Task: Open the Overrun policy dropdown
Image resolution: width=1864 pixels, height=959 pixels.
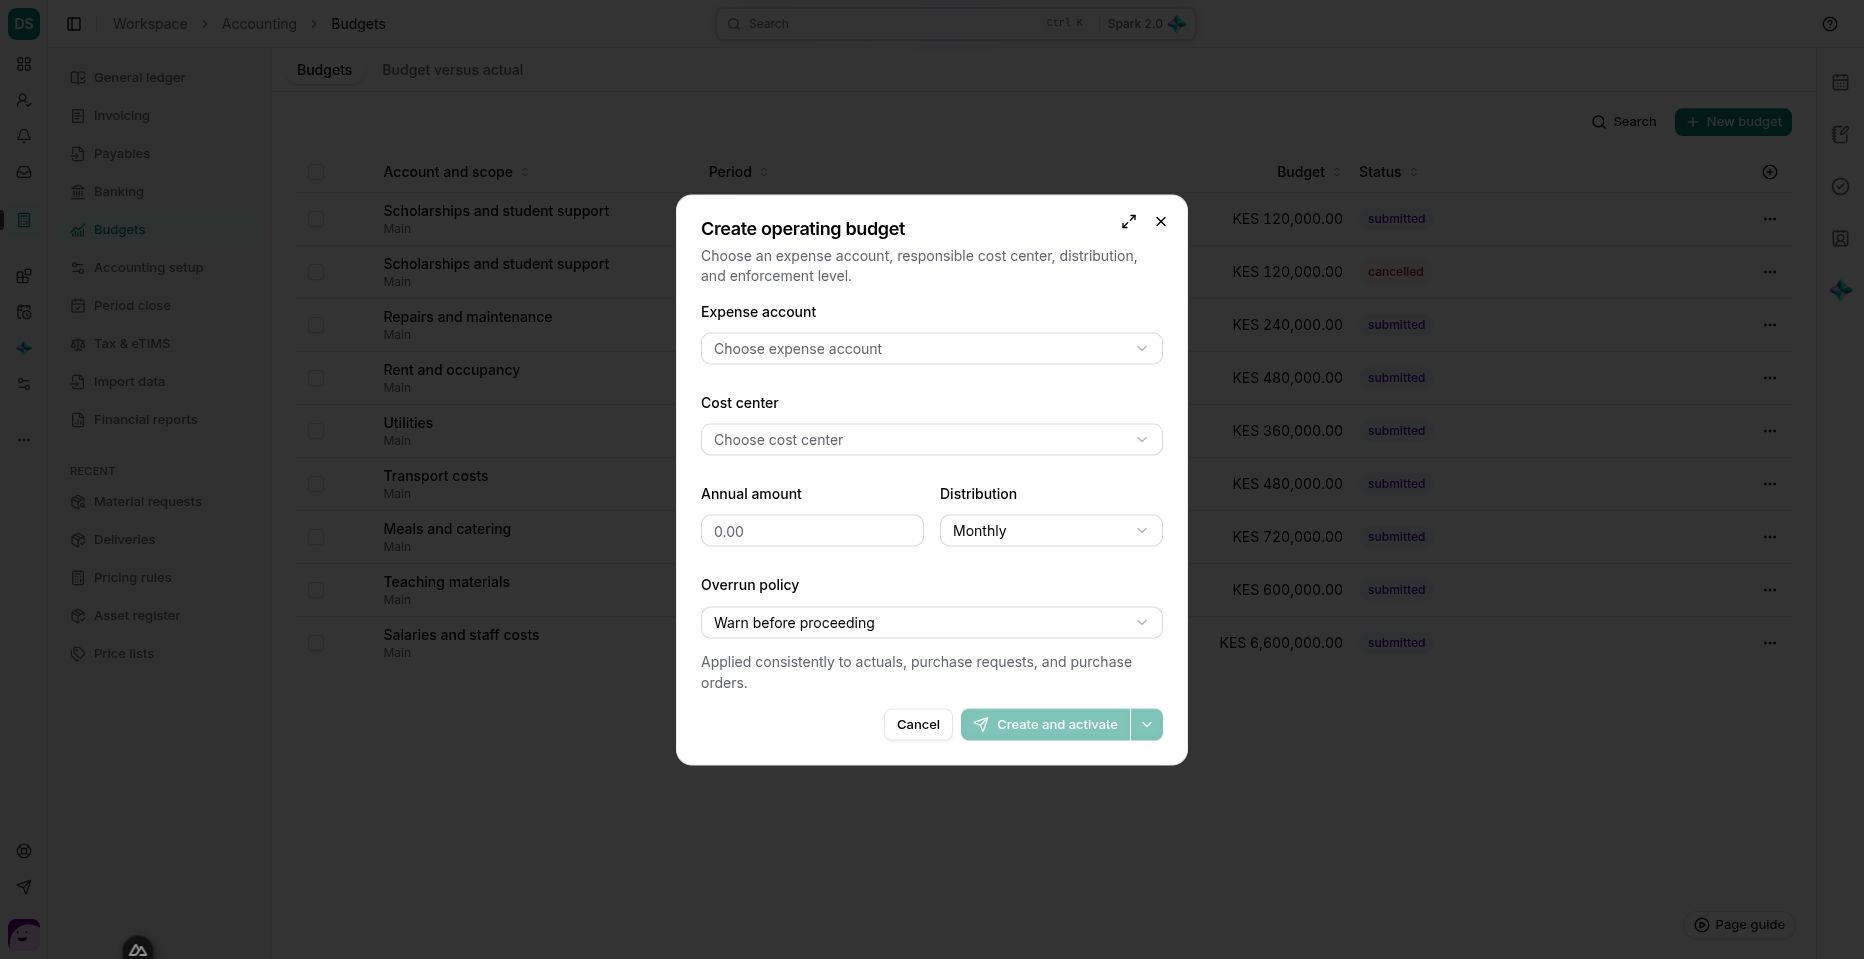Action: tap(931, 623)
